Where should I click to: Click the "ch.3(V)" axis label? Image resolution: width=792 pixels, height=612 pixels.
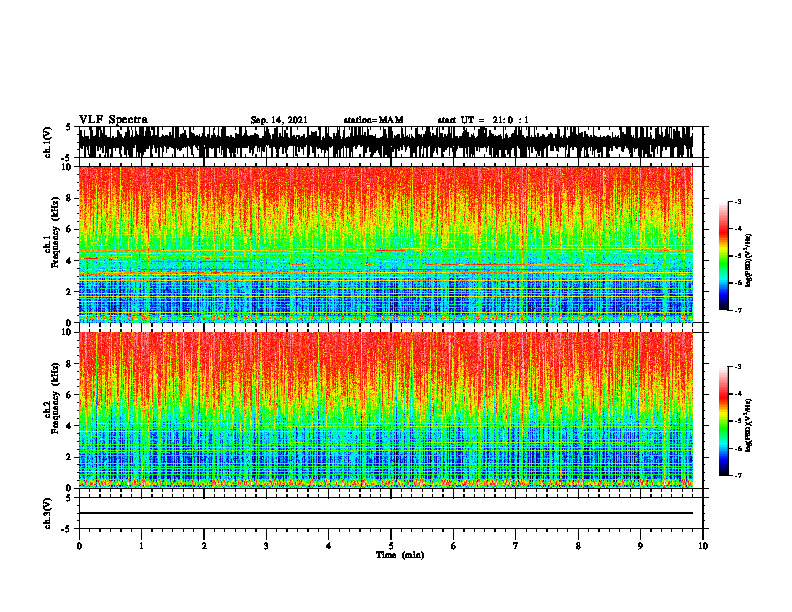click(48, 513)
